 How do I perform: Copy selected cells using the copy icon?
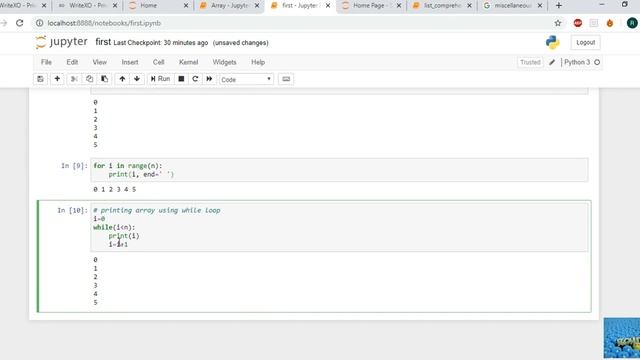tap(89, 79)
